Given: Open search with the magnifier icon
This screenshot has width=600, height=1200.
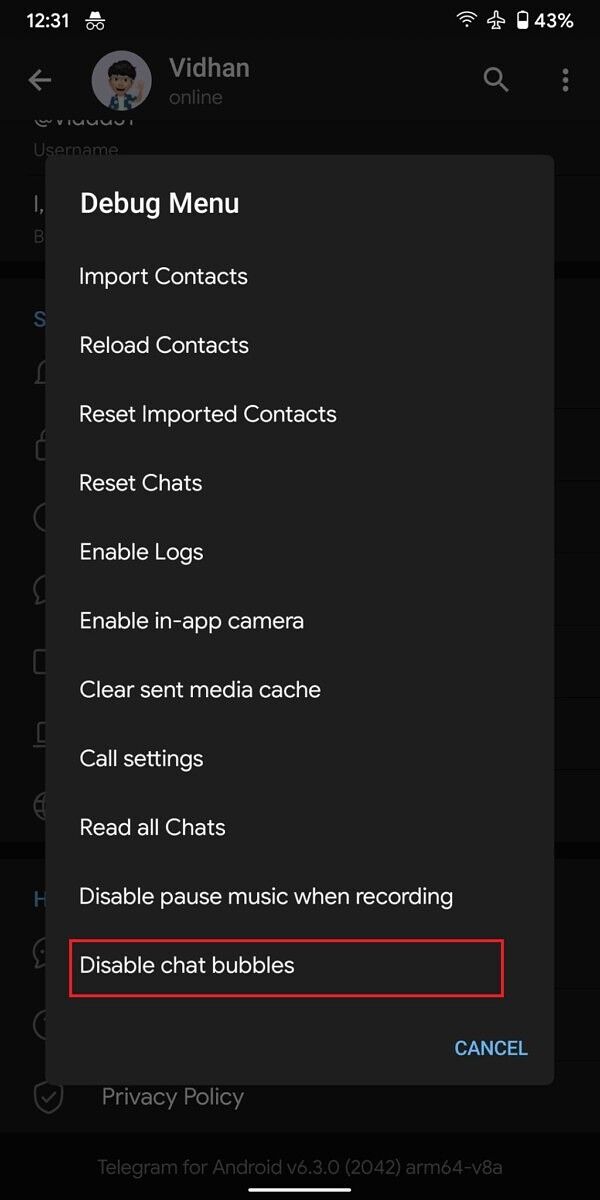Looking at the screenshot, I should pos(496,80).
